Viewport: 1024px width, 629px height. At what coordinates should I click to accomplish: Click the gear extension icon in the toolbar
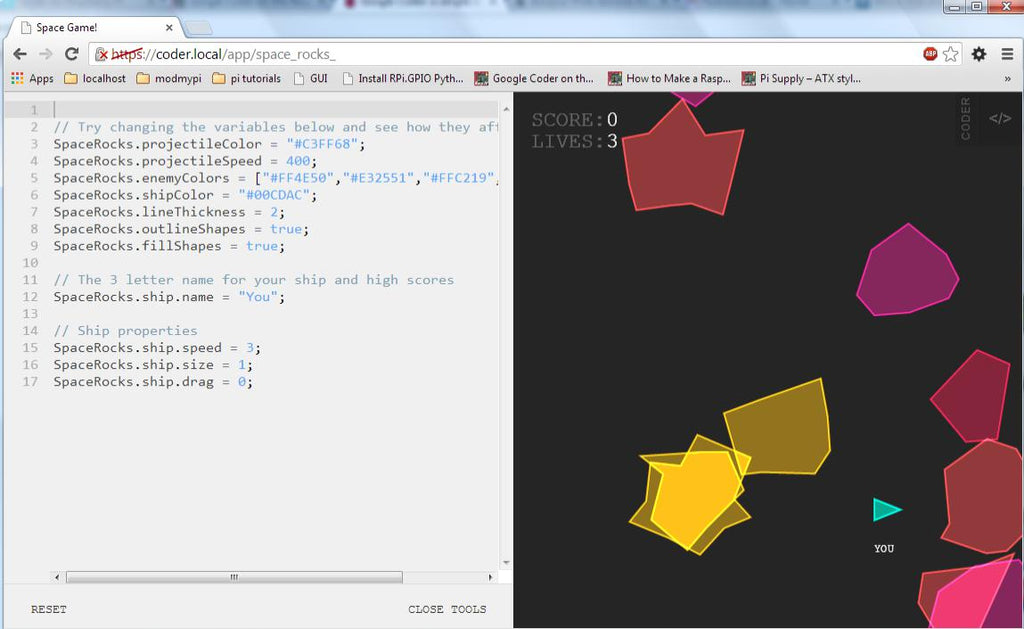click(x=979, y=54)
